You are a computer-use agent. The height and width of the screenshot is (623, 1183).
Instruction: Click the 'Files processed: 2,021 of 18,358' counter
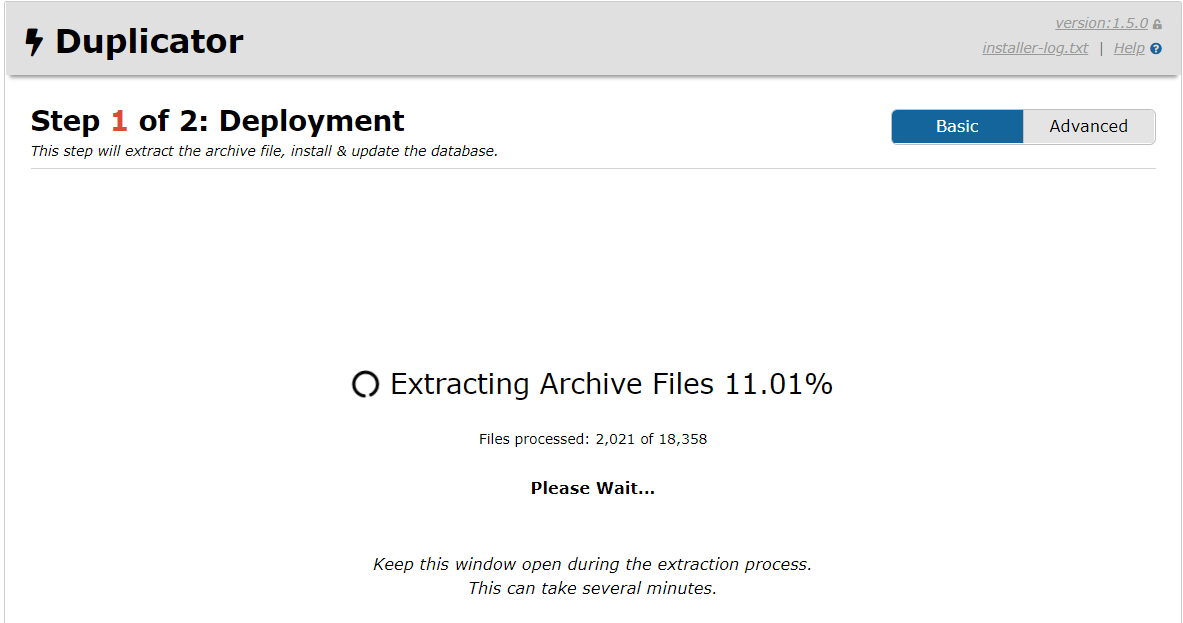point(592,439)
